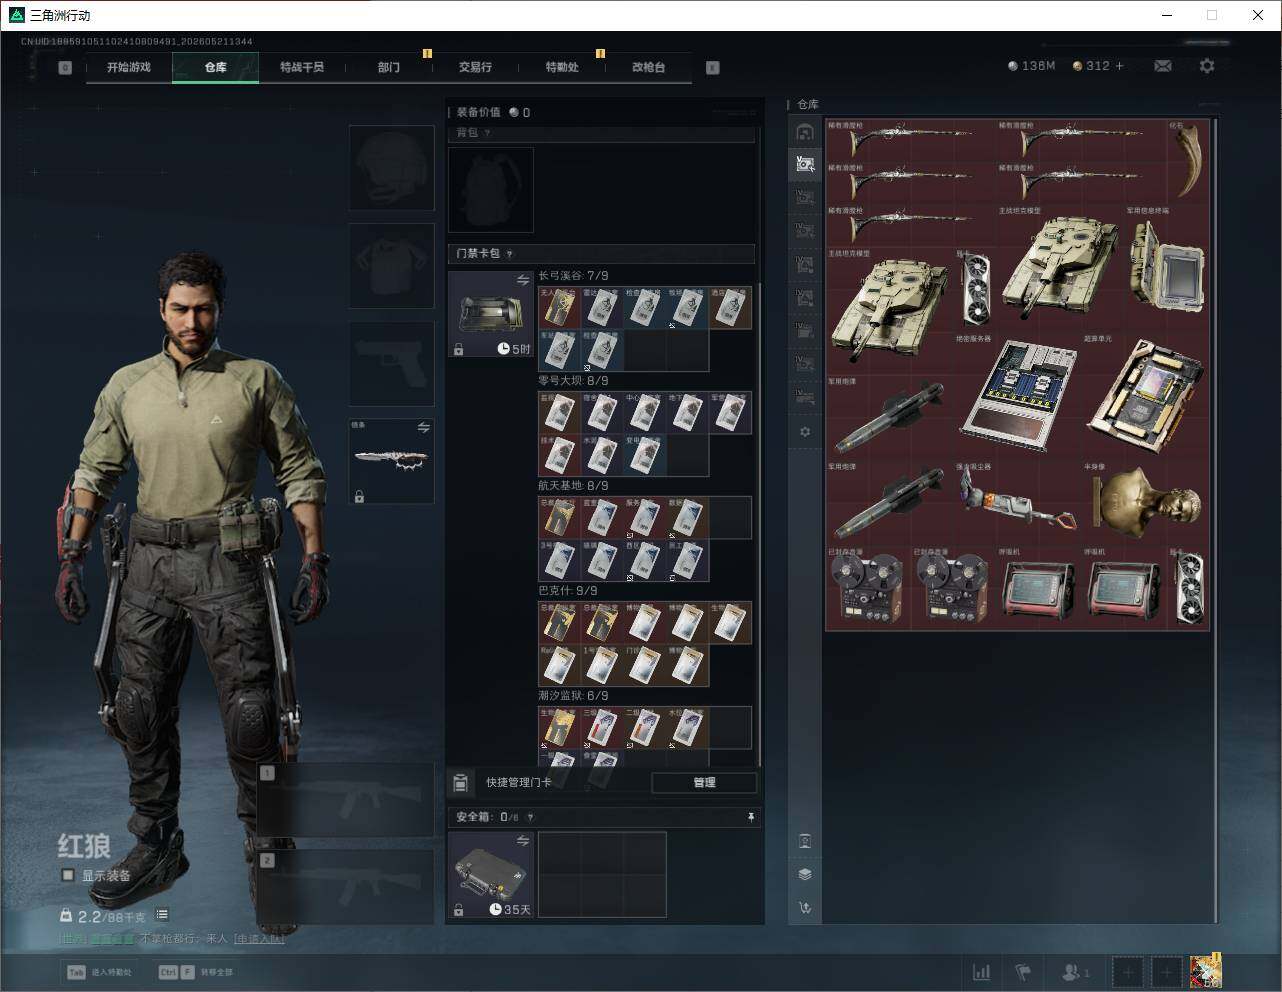Screen dimensions: 1282x992
Task: Open the IV extension box just above the sidebar gear
Action: pyautogui.click(x=805, y=397)
